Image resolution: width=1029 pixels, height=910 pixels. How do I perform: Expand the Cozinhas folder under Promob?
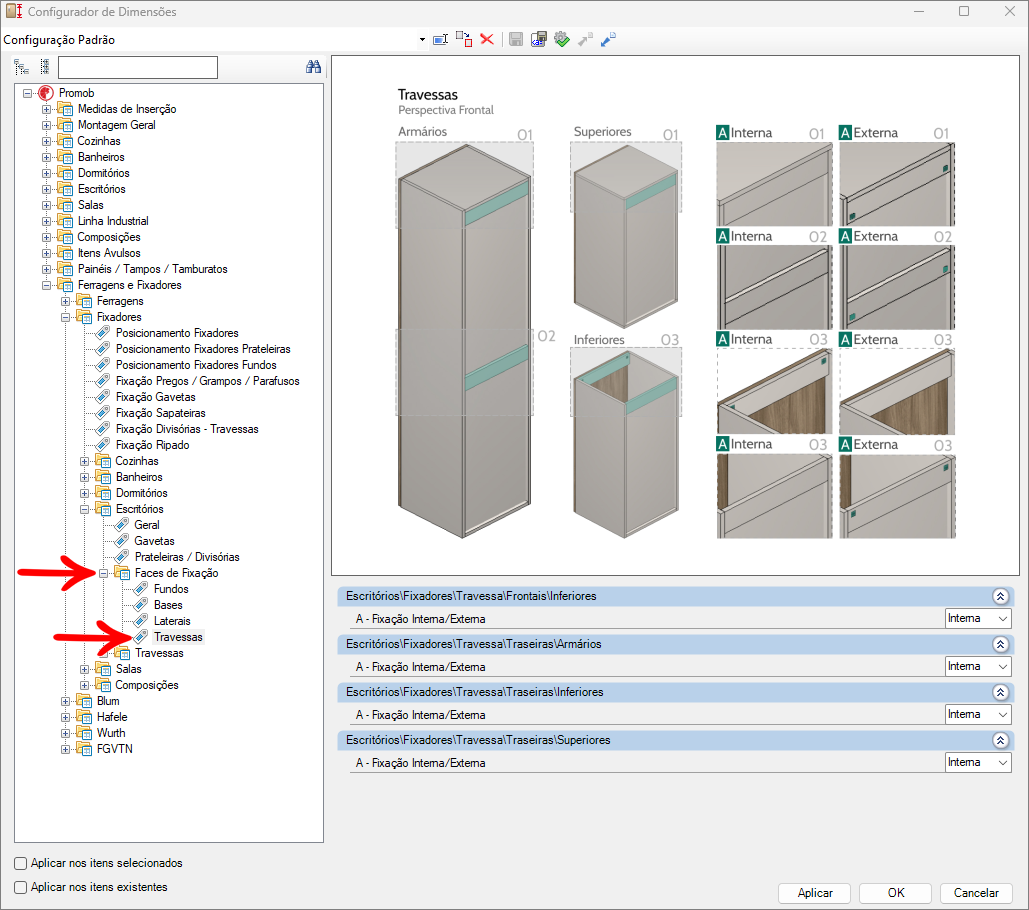click(x=46, y=141)
